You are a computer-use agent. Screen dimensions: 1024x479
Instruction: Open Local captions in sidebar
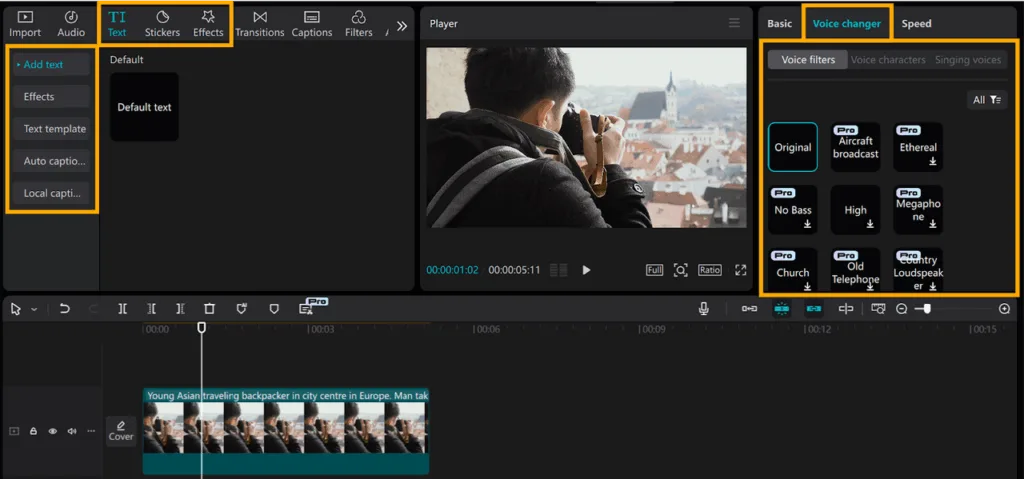[51, 193]
